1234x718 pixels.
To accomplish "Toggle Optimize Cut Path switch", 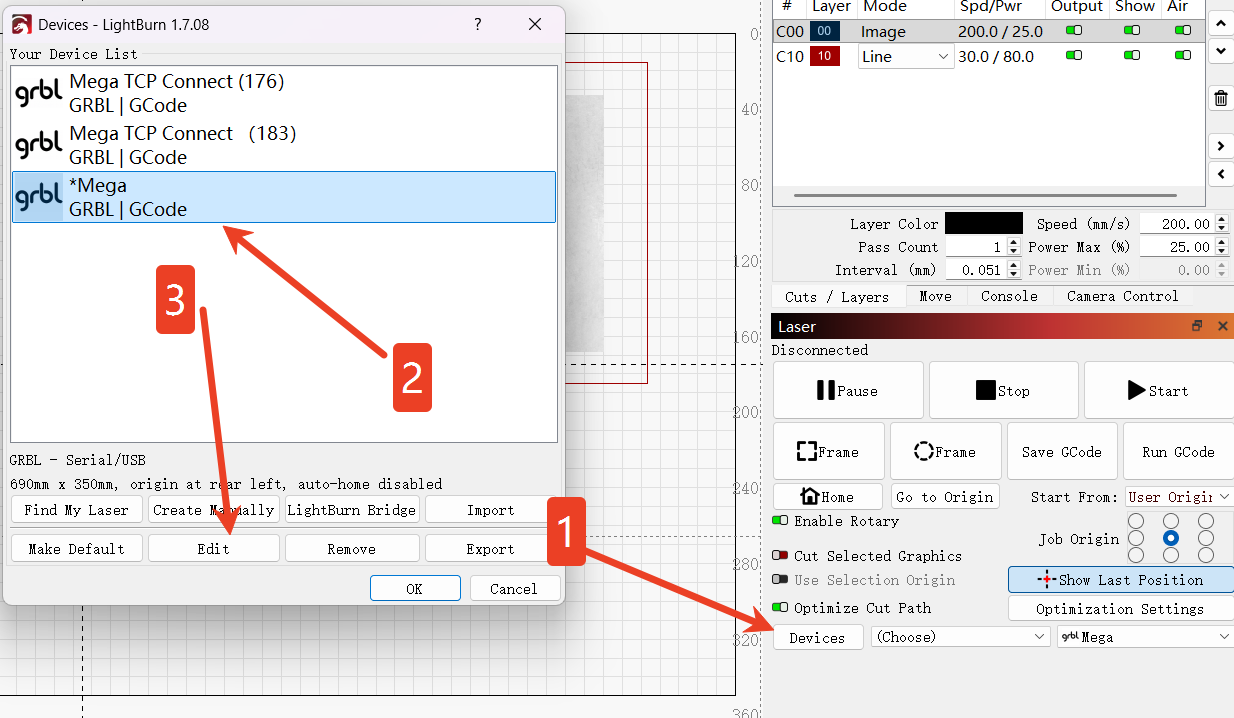I will 781,608.
